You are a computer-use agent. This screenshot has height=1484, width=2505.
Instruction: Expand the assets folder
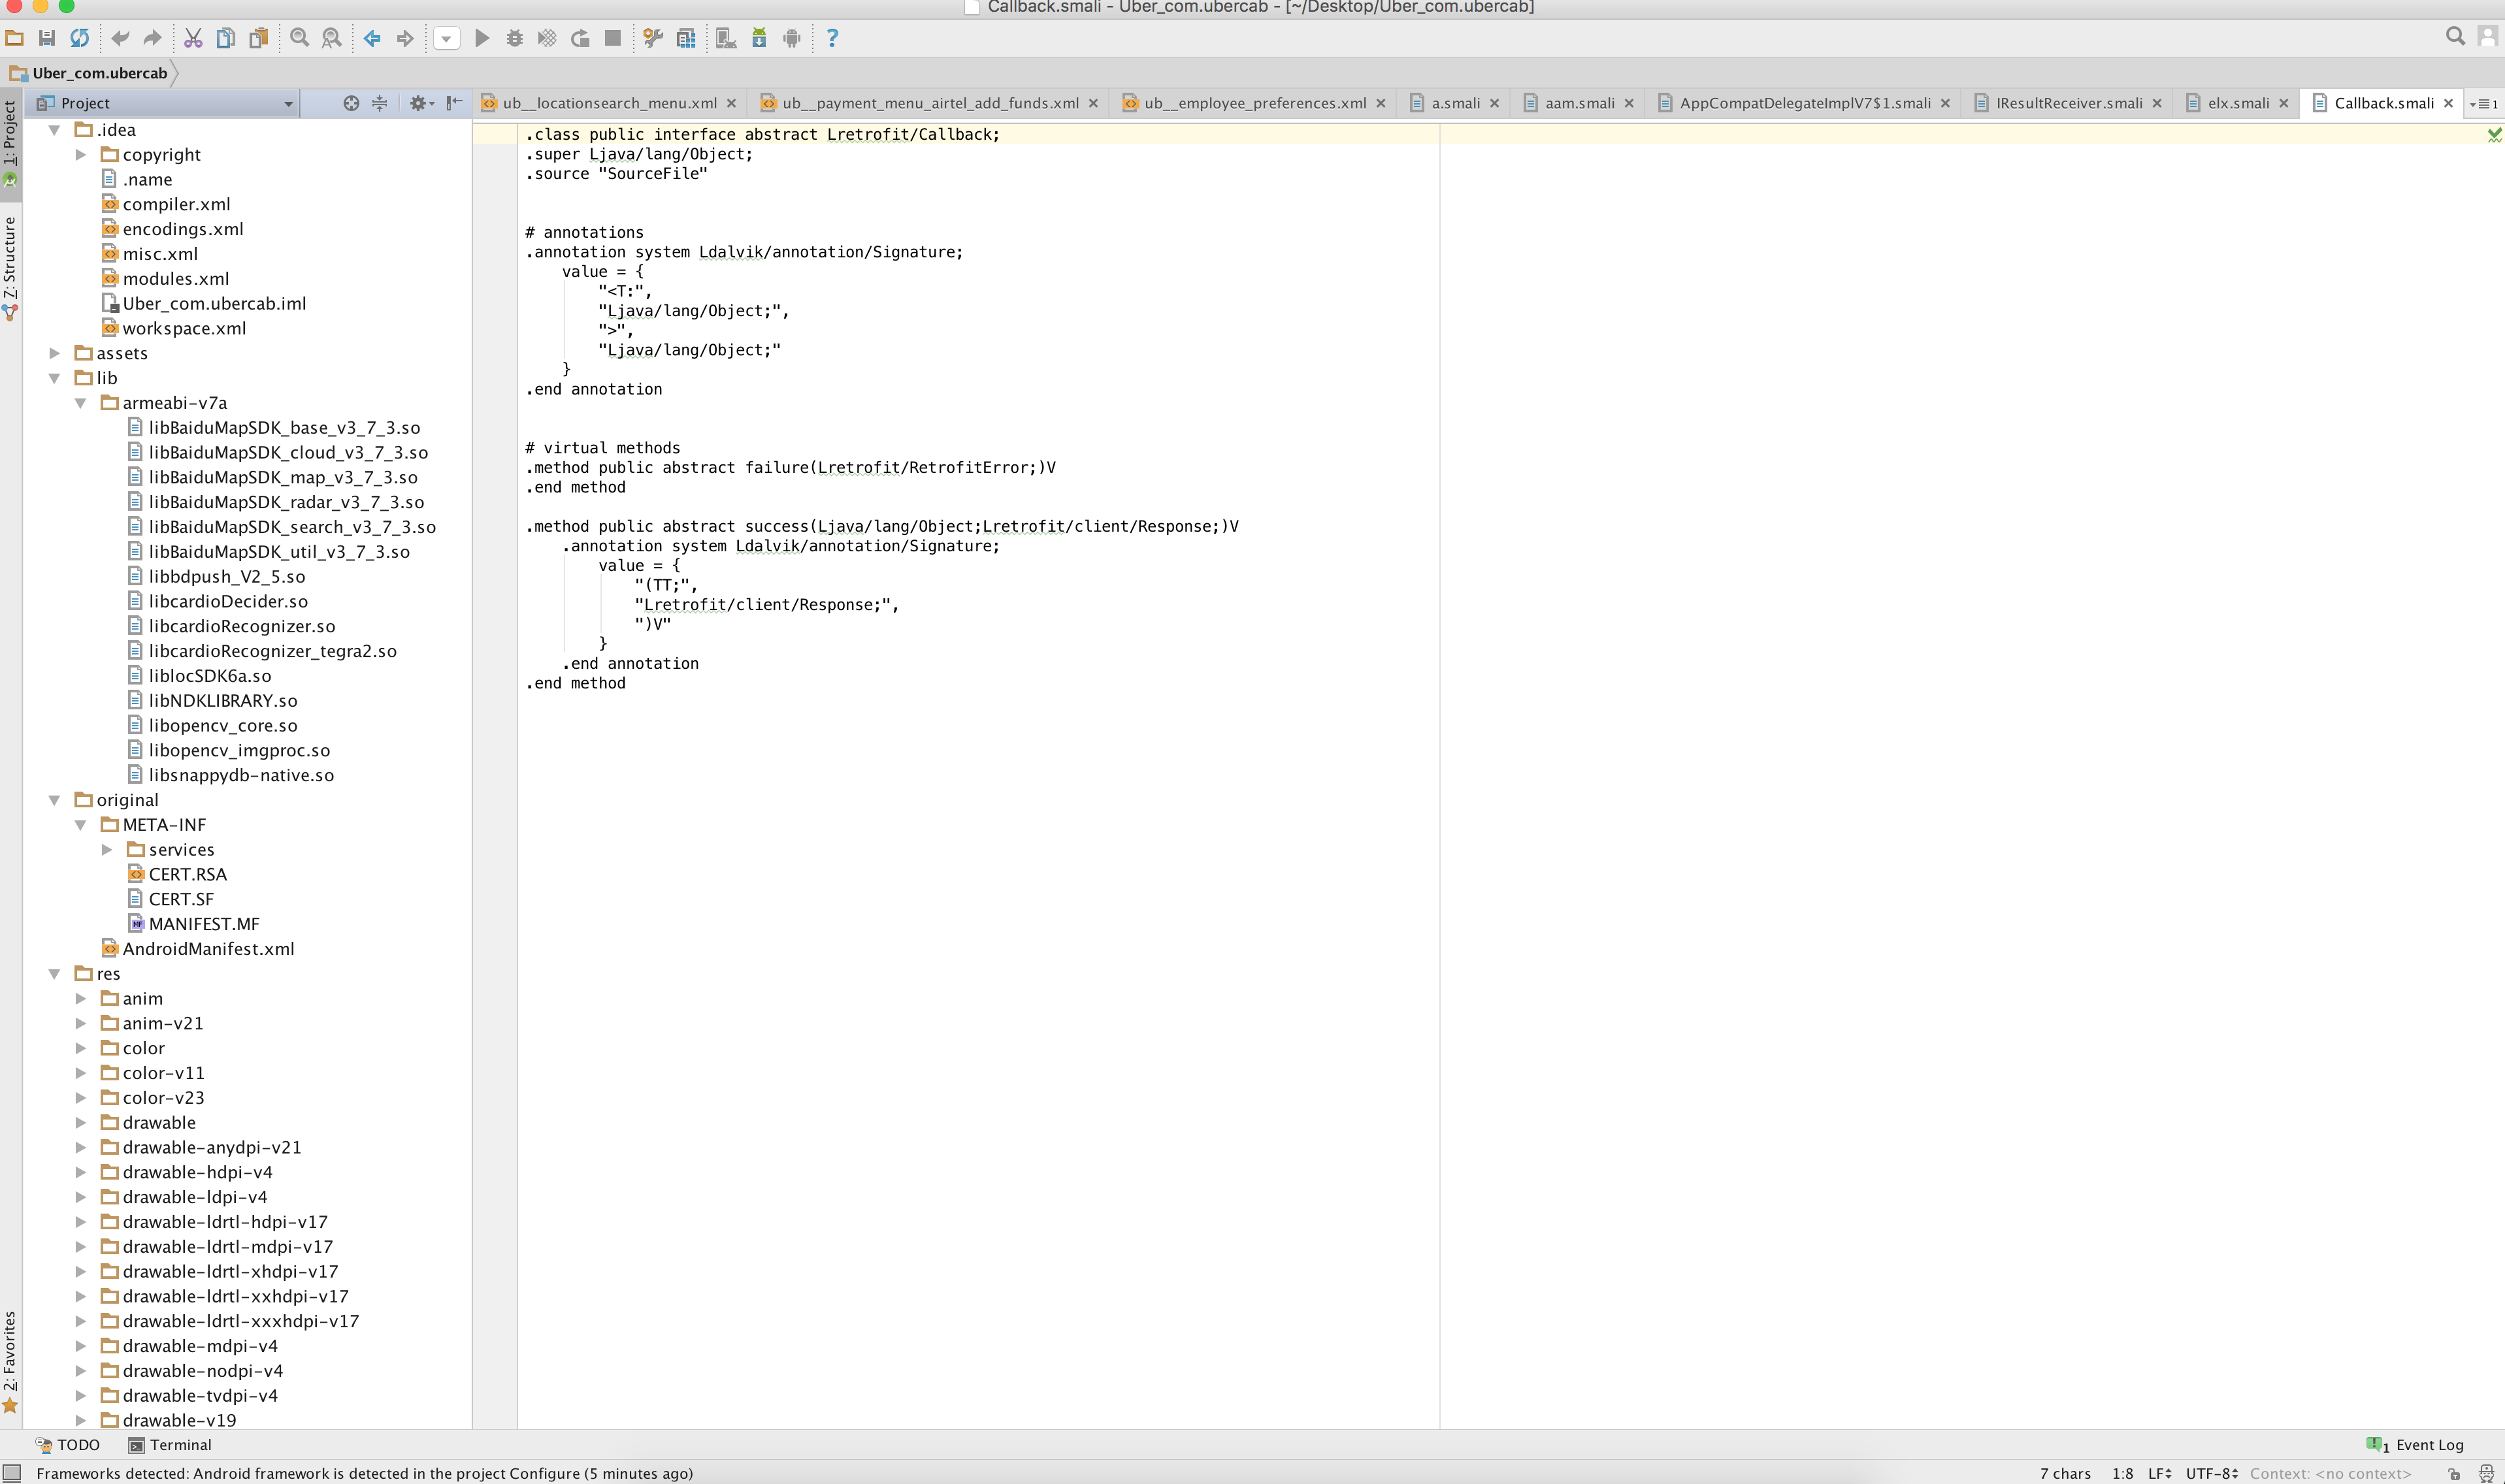[x=55, y=353]
